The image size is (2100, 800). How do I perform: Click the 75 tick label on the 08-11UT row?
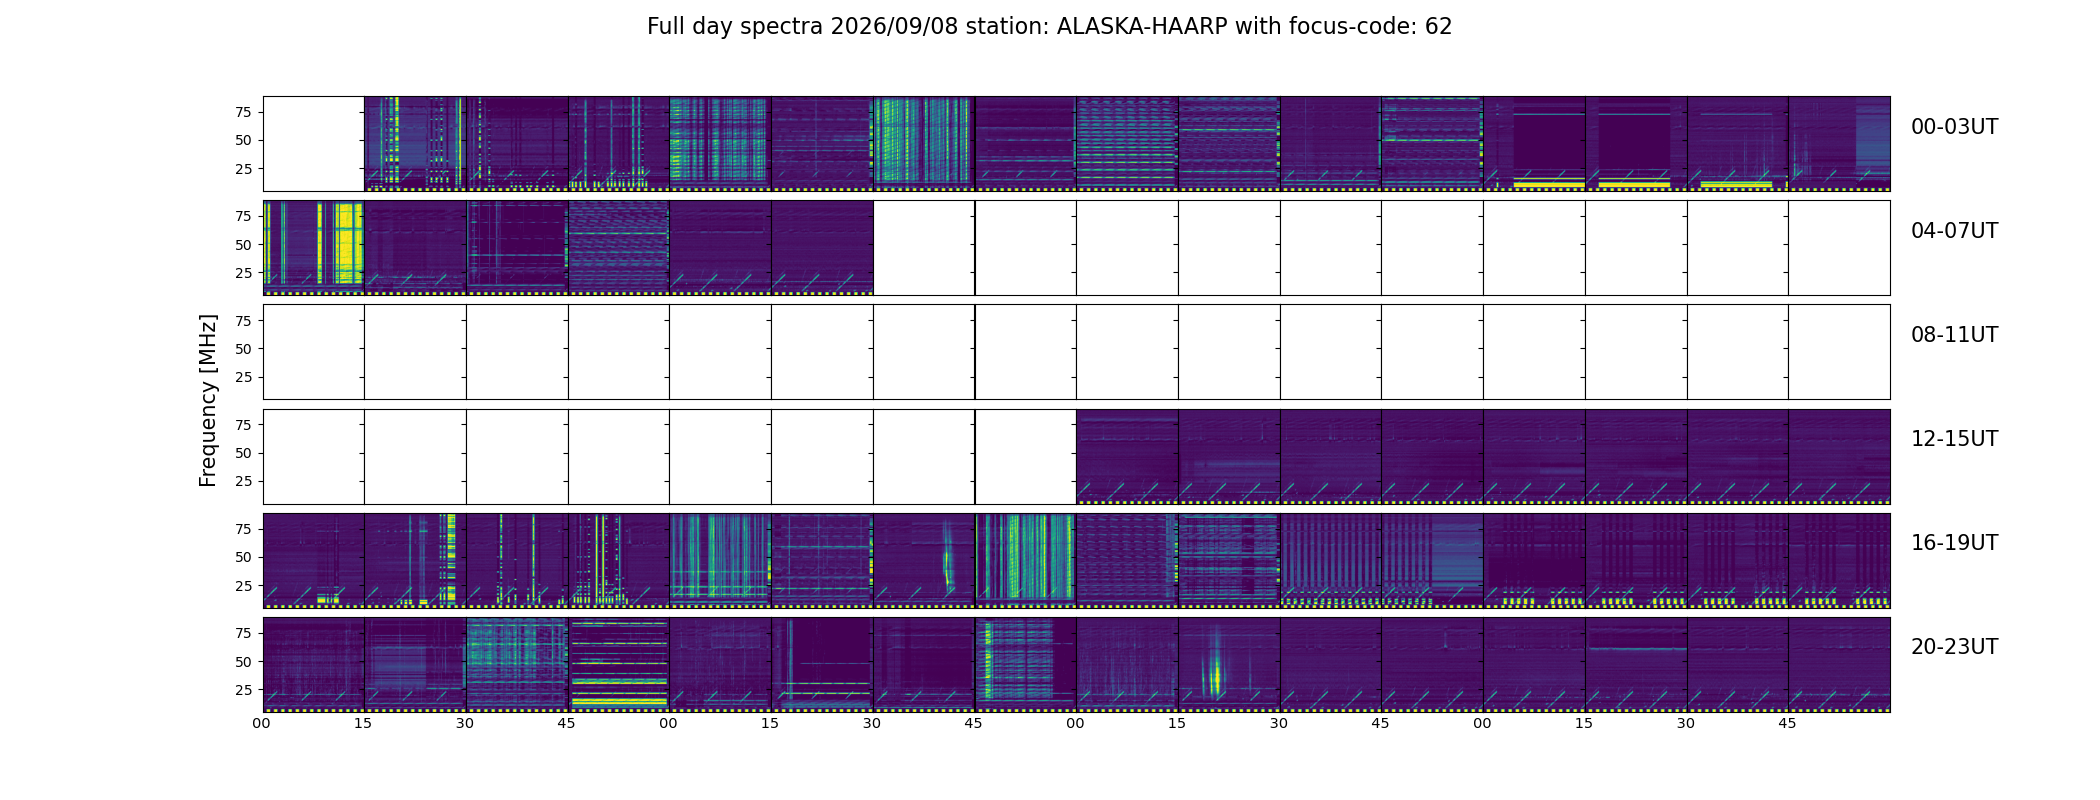coord(243,321)
